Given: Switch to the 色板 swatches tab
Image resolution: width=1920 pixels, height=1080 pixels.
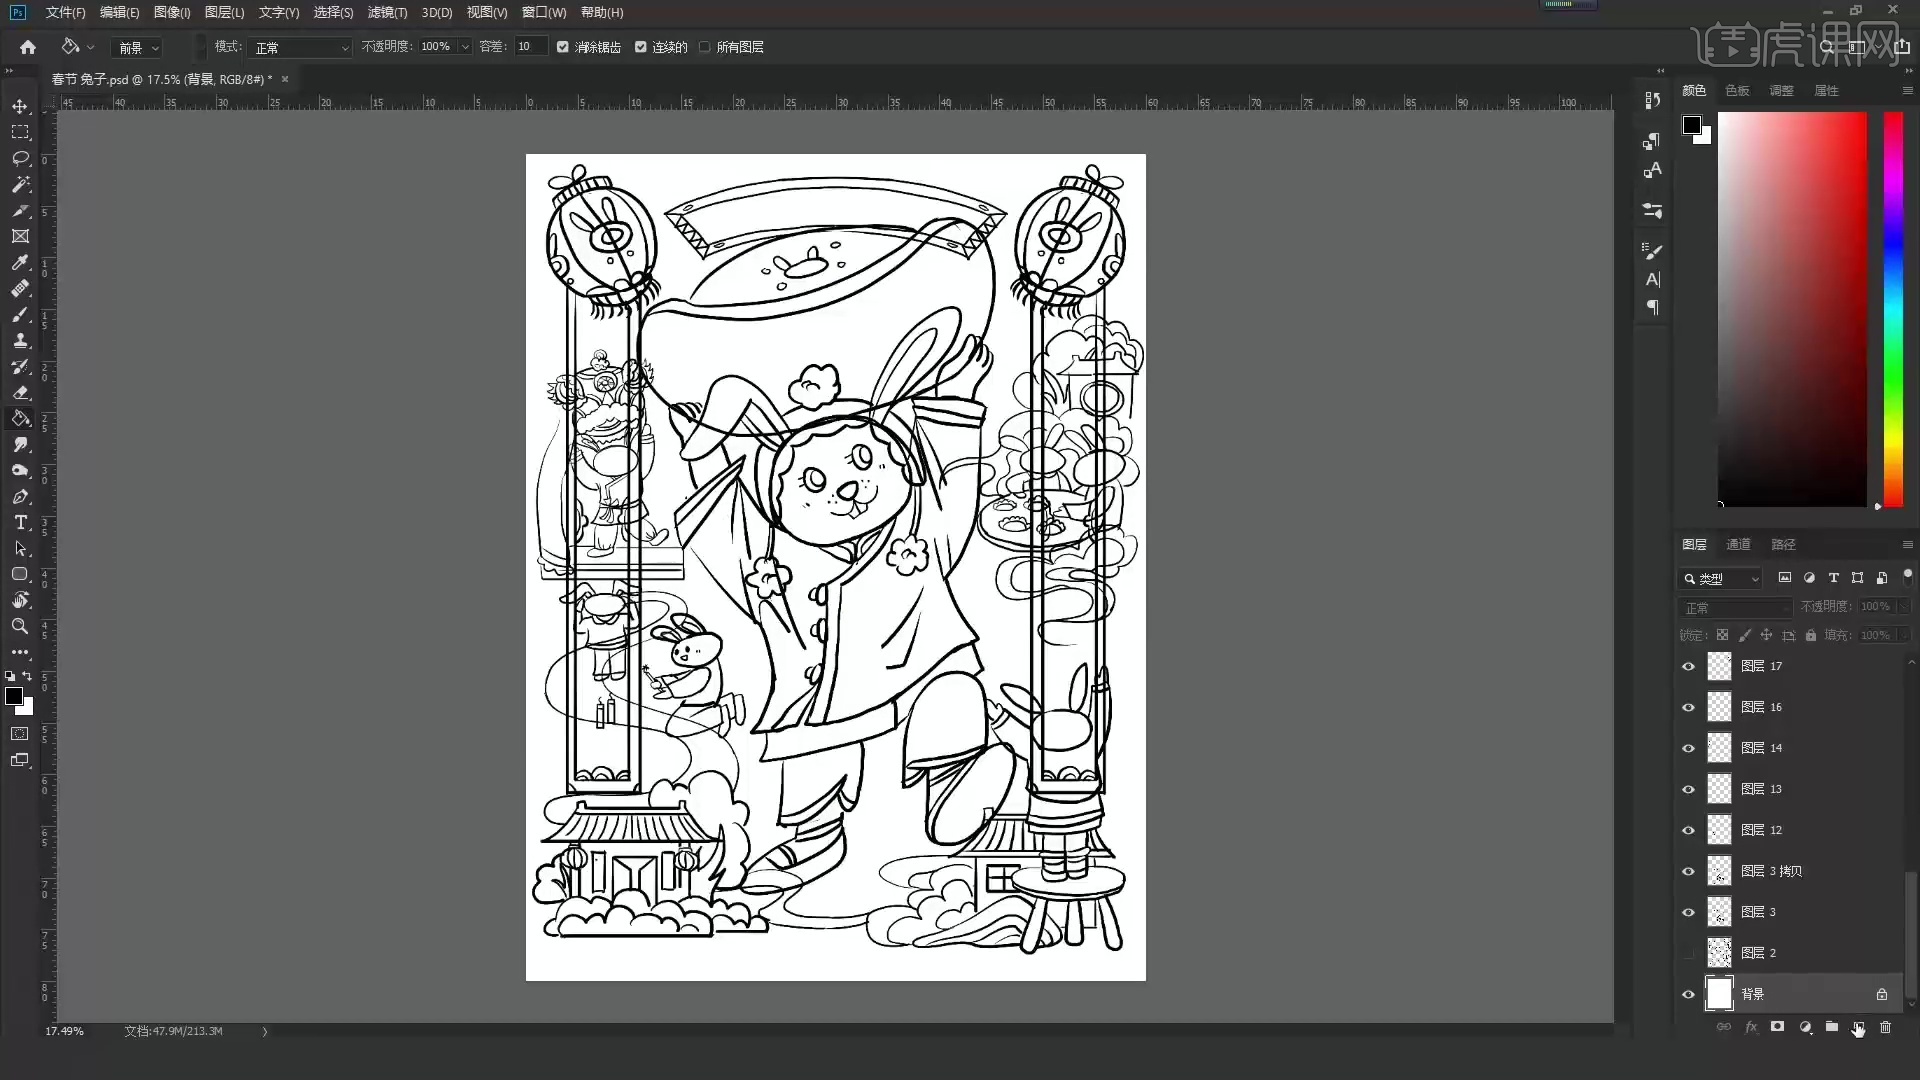Looking at the screenshot, I should point(1737,90).
